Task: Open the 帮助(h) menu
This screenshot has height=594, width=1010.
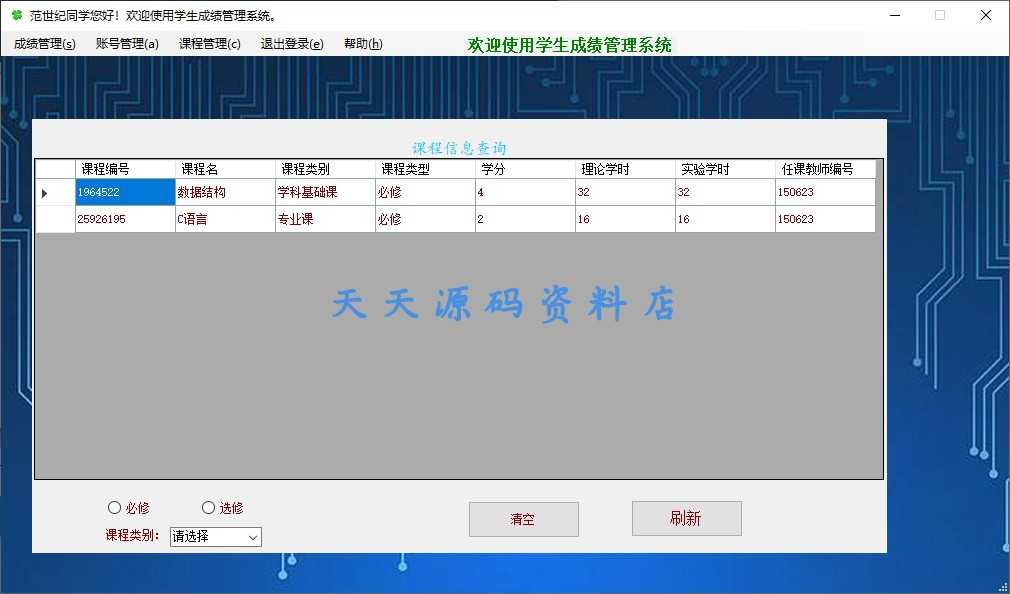Action: [363, 44]
